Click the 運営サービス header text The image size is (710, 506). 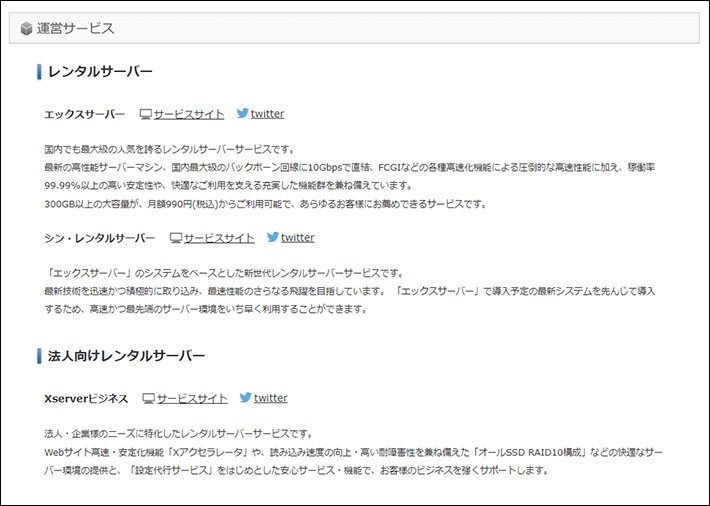coord(76,29)
